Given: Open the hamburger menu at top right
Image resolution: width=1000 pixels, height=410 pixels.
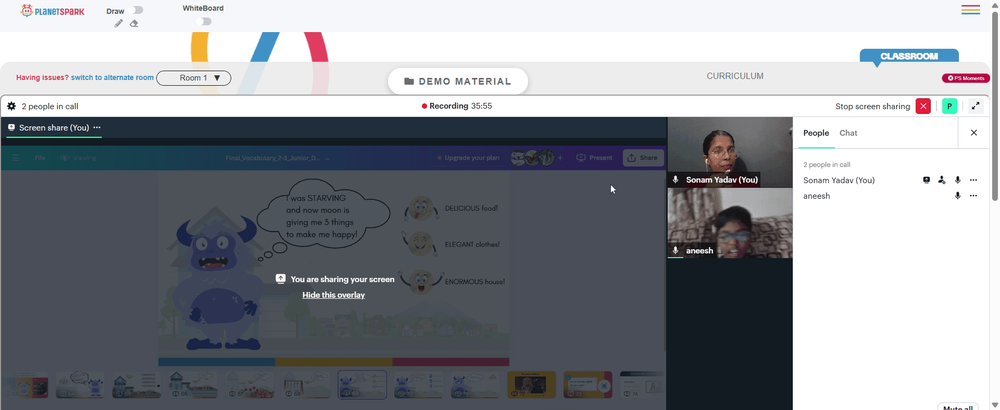Looking at the screenshot, I should [971, 10].
